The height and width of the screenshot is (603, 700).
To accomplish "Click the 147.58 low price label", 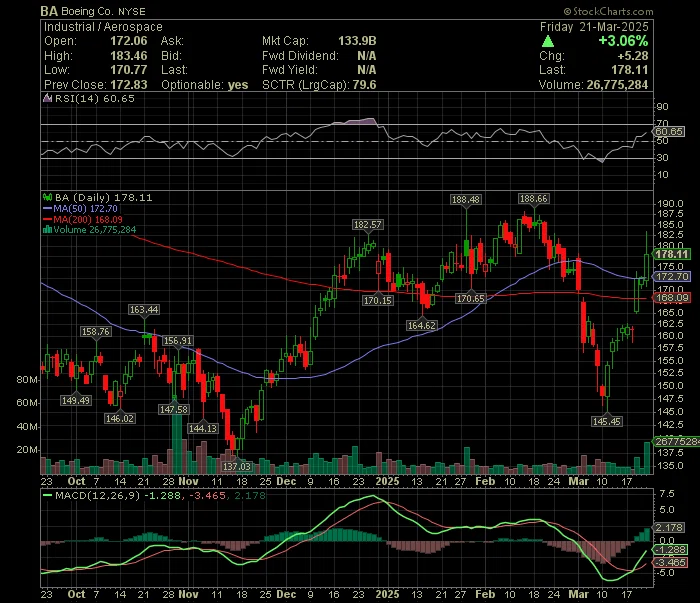I will pyautogui.click(x=174, y=409).
